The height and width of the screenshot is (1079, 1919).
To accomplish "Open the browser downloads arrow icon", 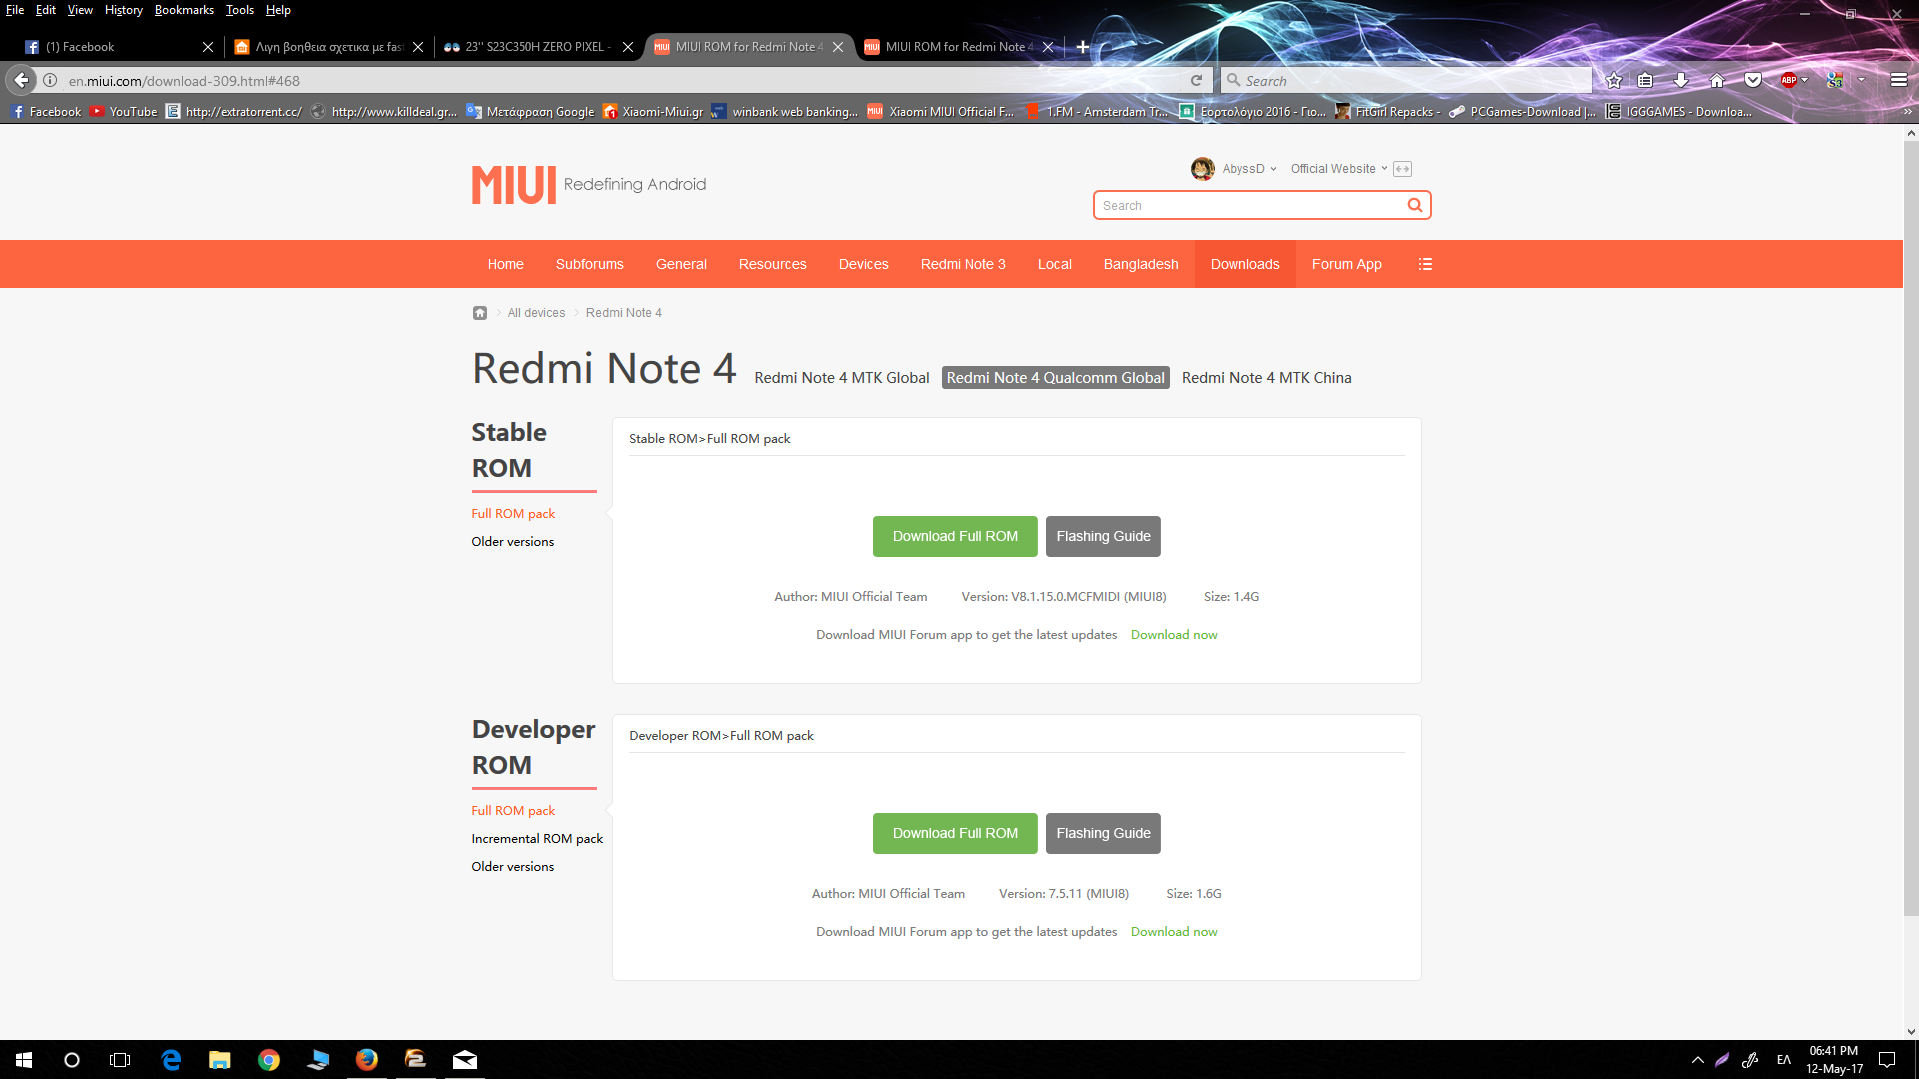I will click(1681, 80).
